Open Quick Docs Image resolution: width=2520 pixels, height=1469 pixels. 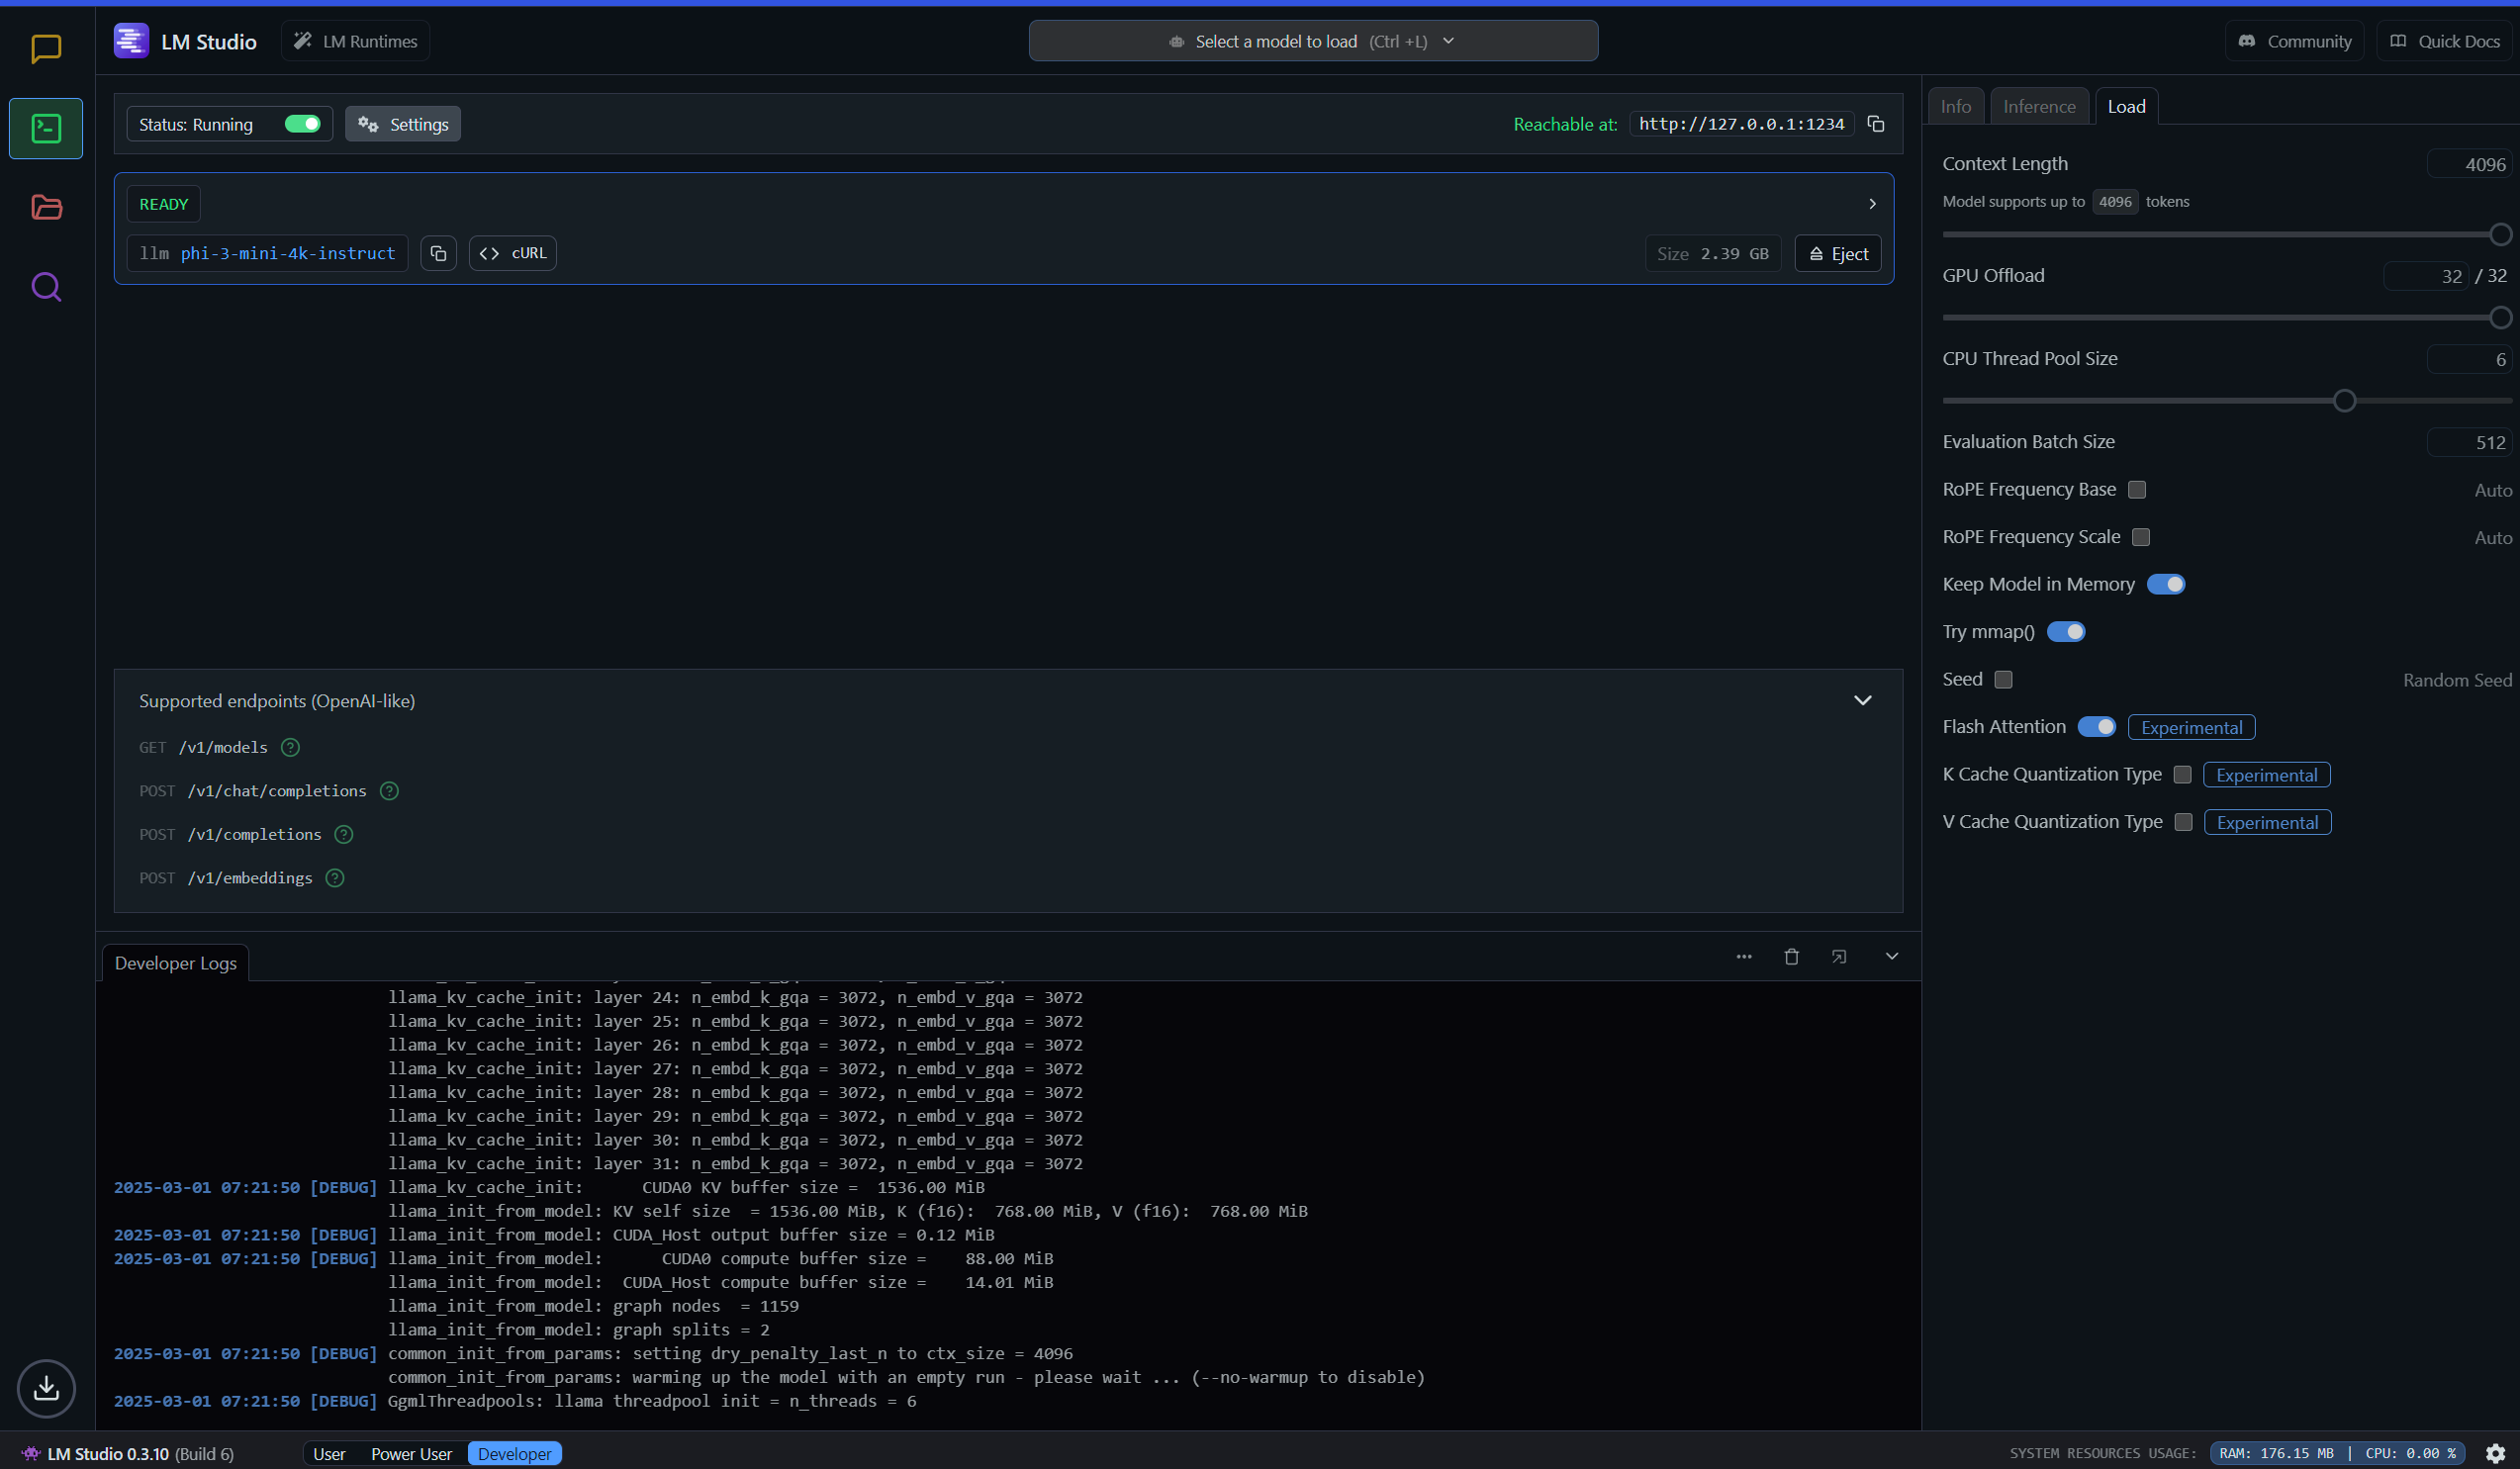click(2444, 41)
